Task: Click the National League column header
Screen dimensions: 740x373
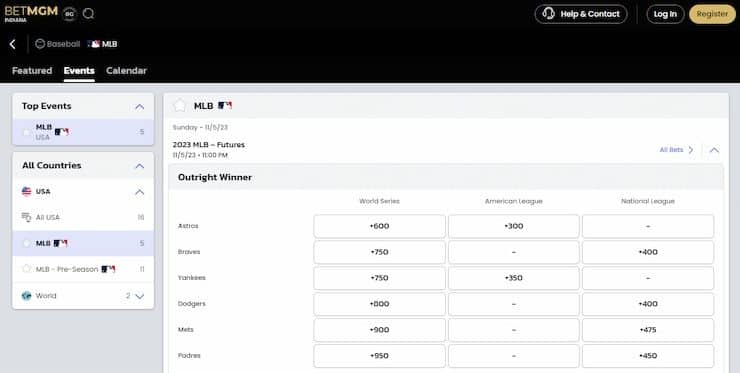Action: 648,201
